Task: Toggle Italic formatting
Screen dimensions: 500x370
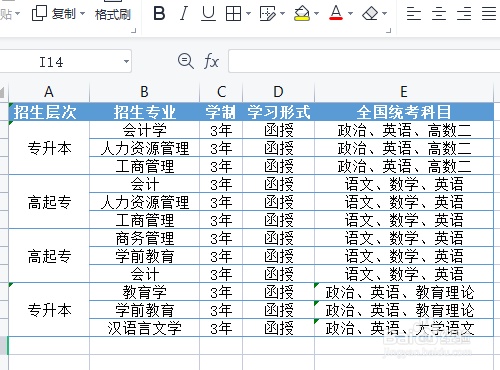Action: pos(183,14)
